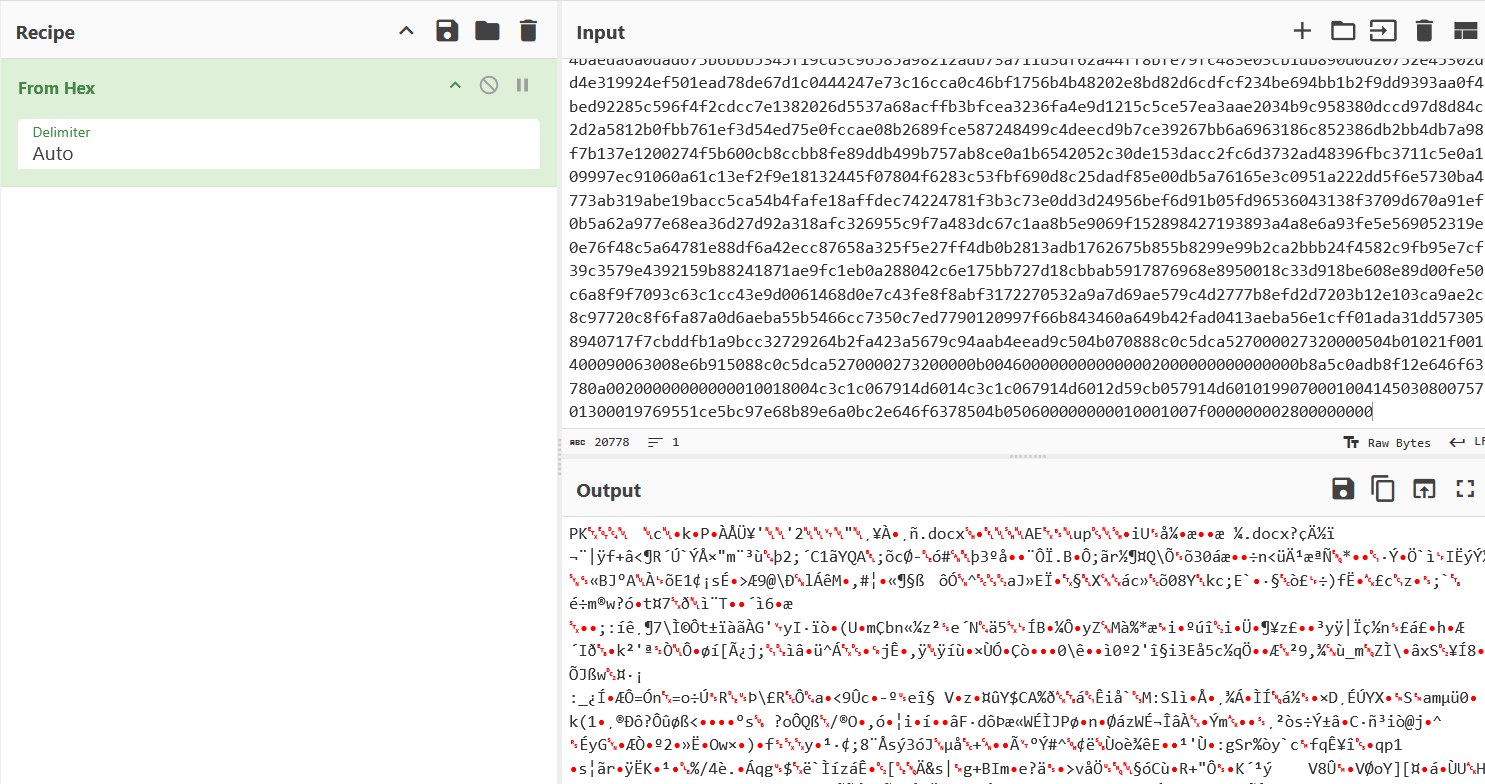Copy raw output to clipboard
Screen dimensions: 1485x784
(1383, 489)
